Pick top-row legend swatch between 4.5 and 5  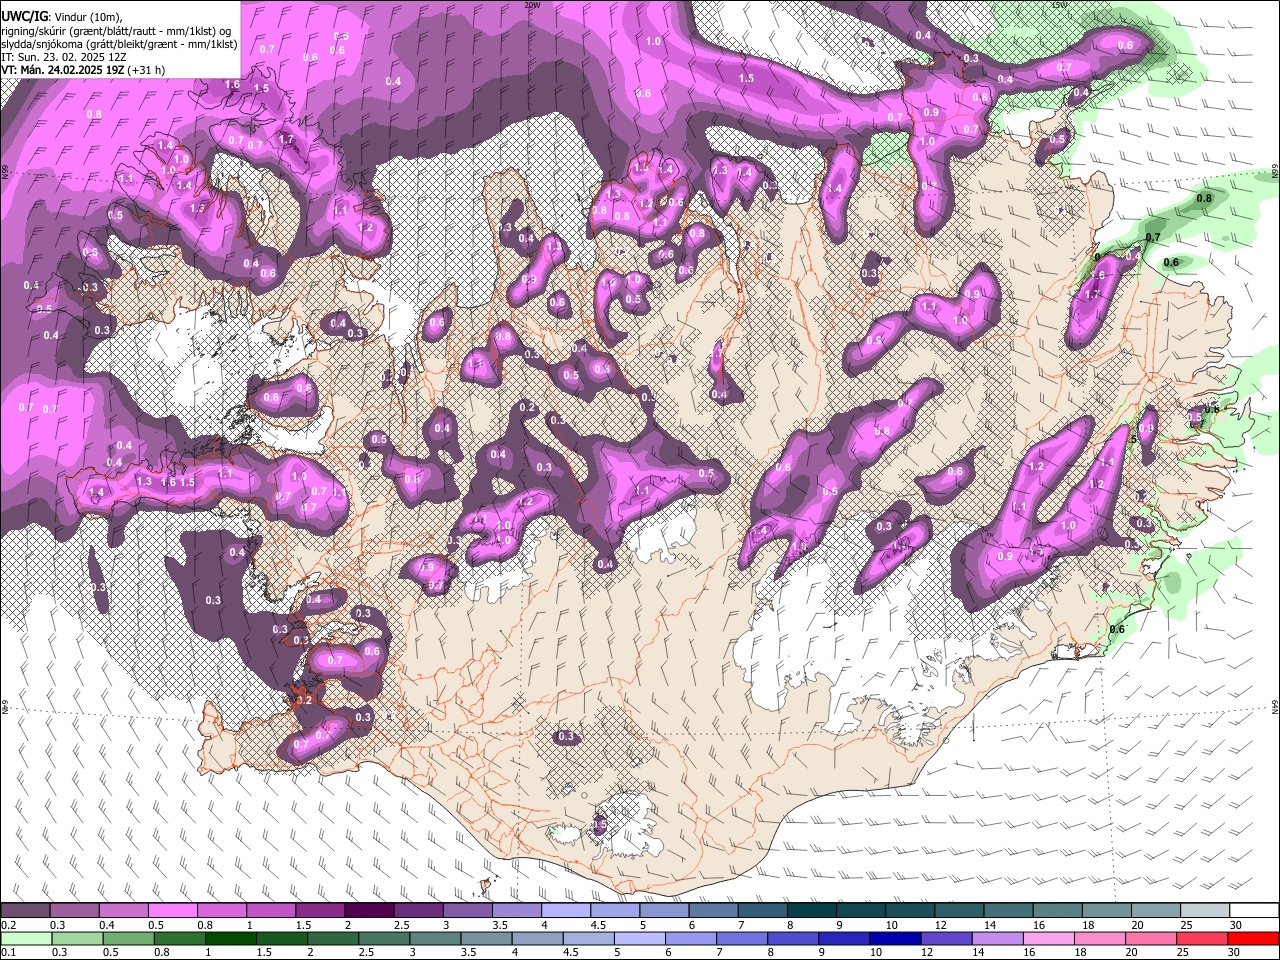click(x=615, y=911)
